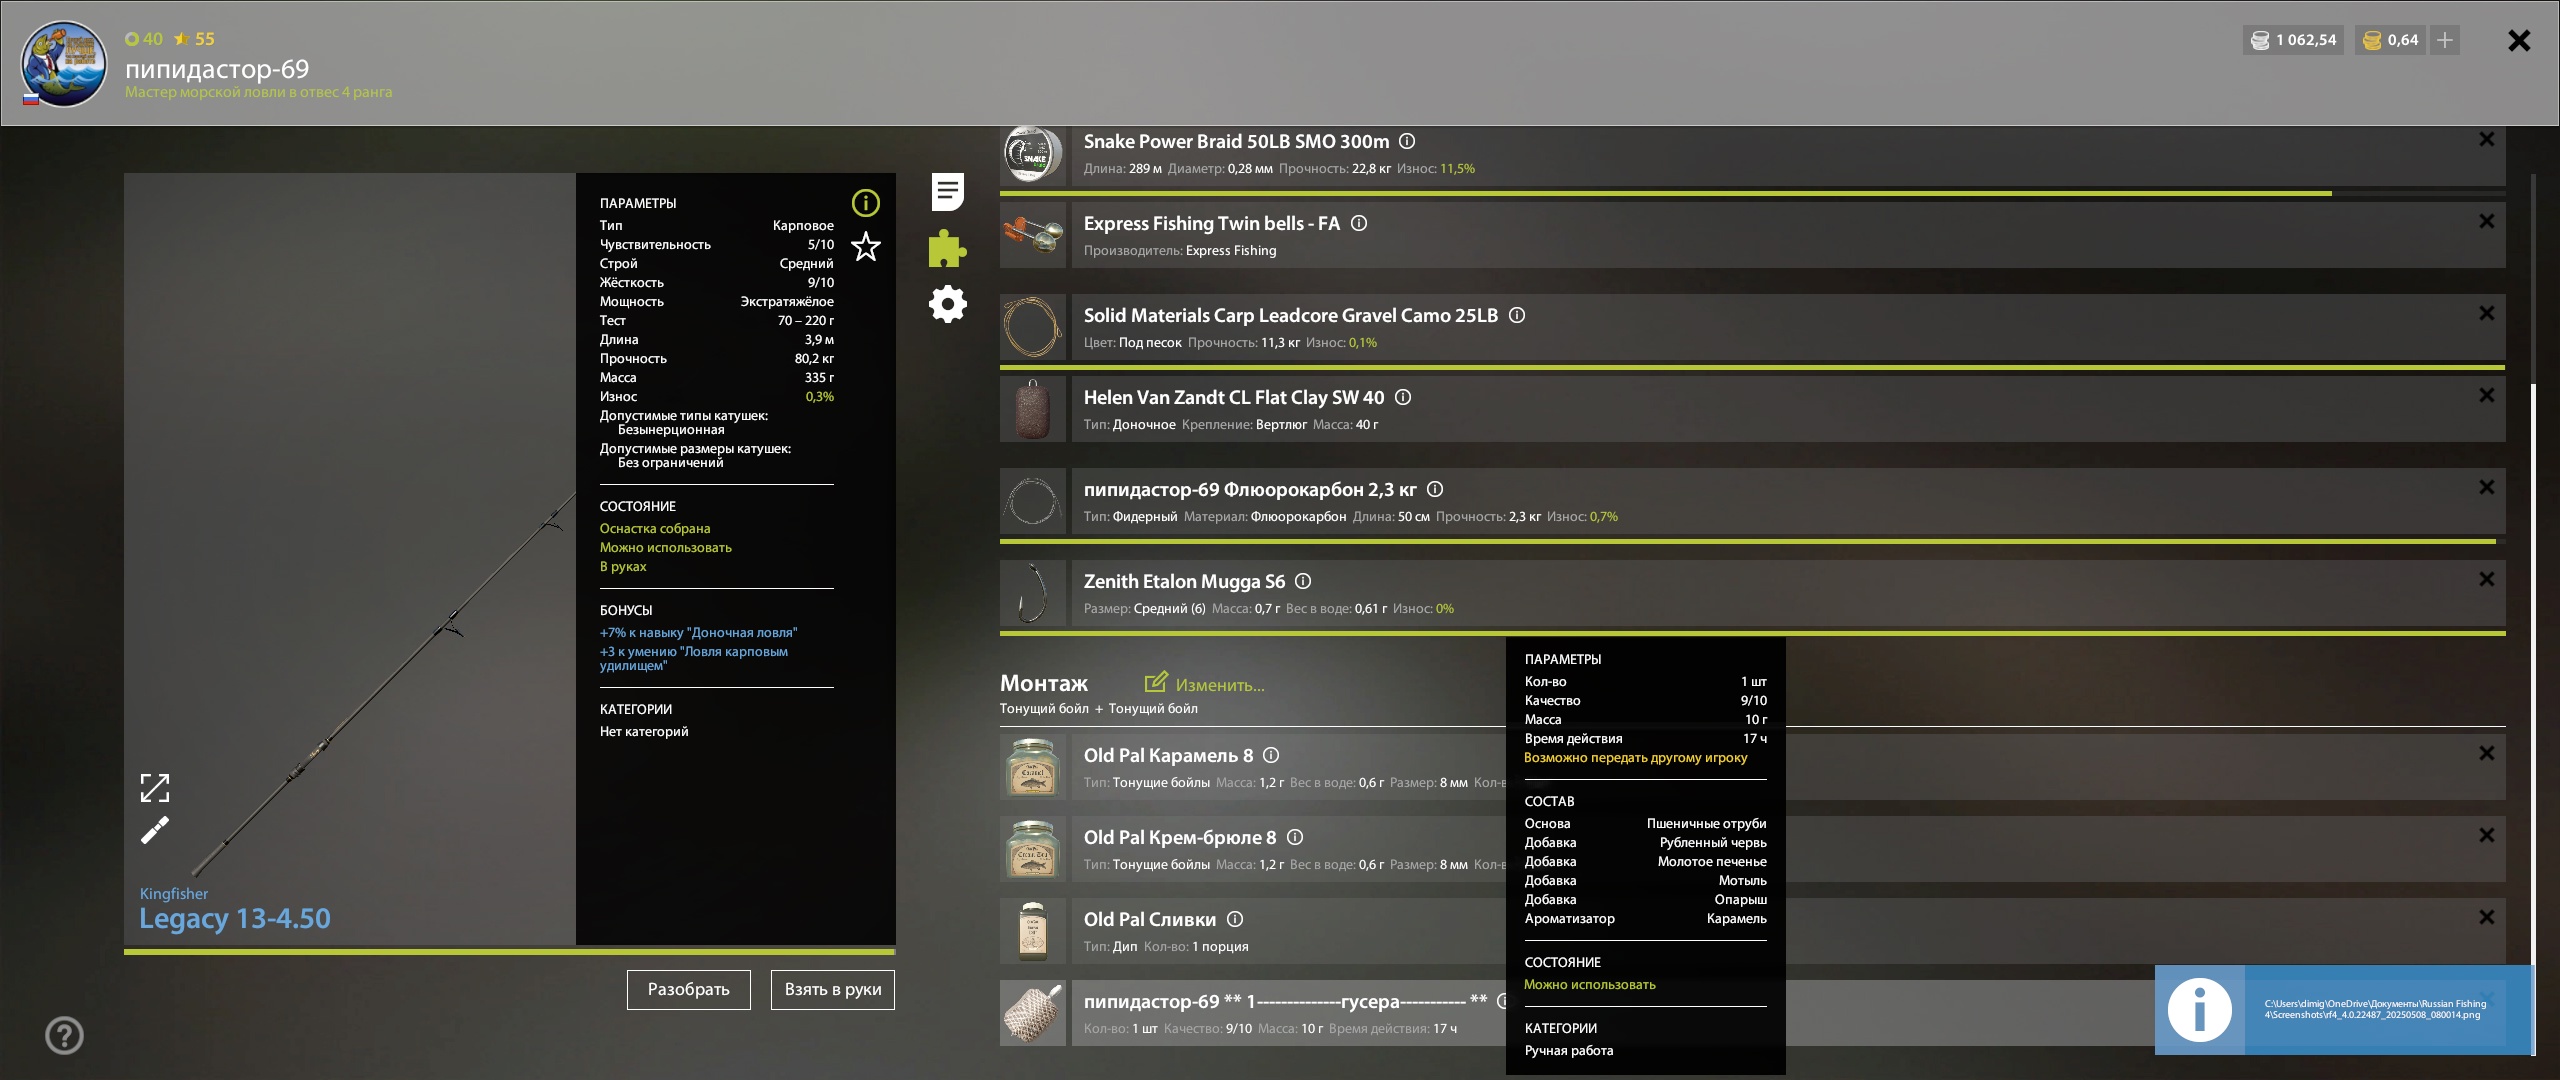Open the rod info icon in parameters panel
The image size is (2560, 1080).
click(865, 203)
